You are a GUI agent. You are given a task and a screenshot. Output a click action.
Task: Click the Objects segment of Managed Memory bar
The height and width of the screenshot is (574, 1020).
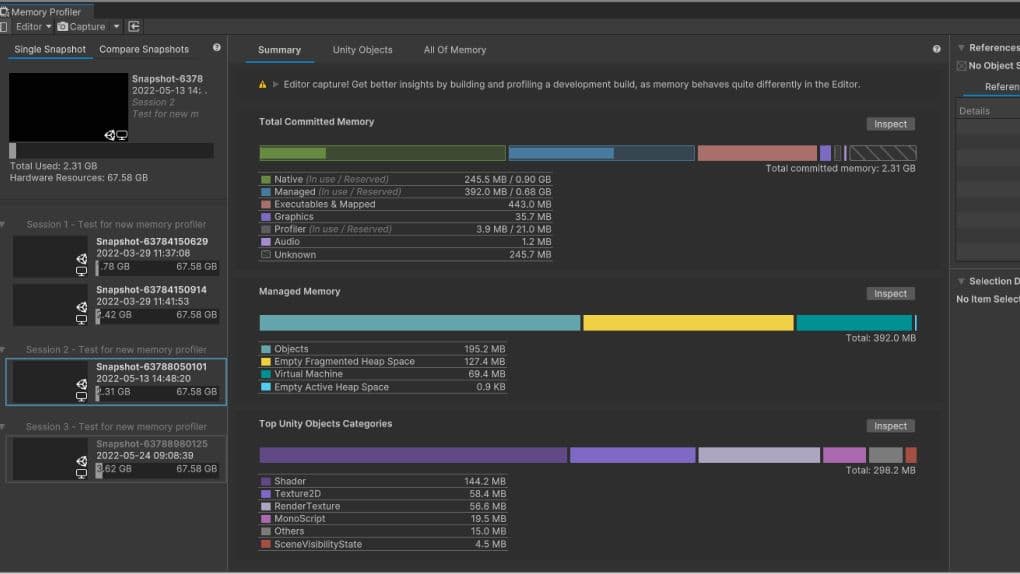click(x=420, y=323)
